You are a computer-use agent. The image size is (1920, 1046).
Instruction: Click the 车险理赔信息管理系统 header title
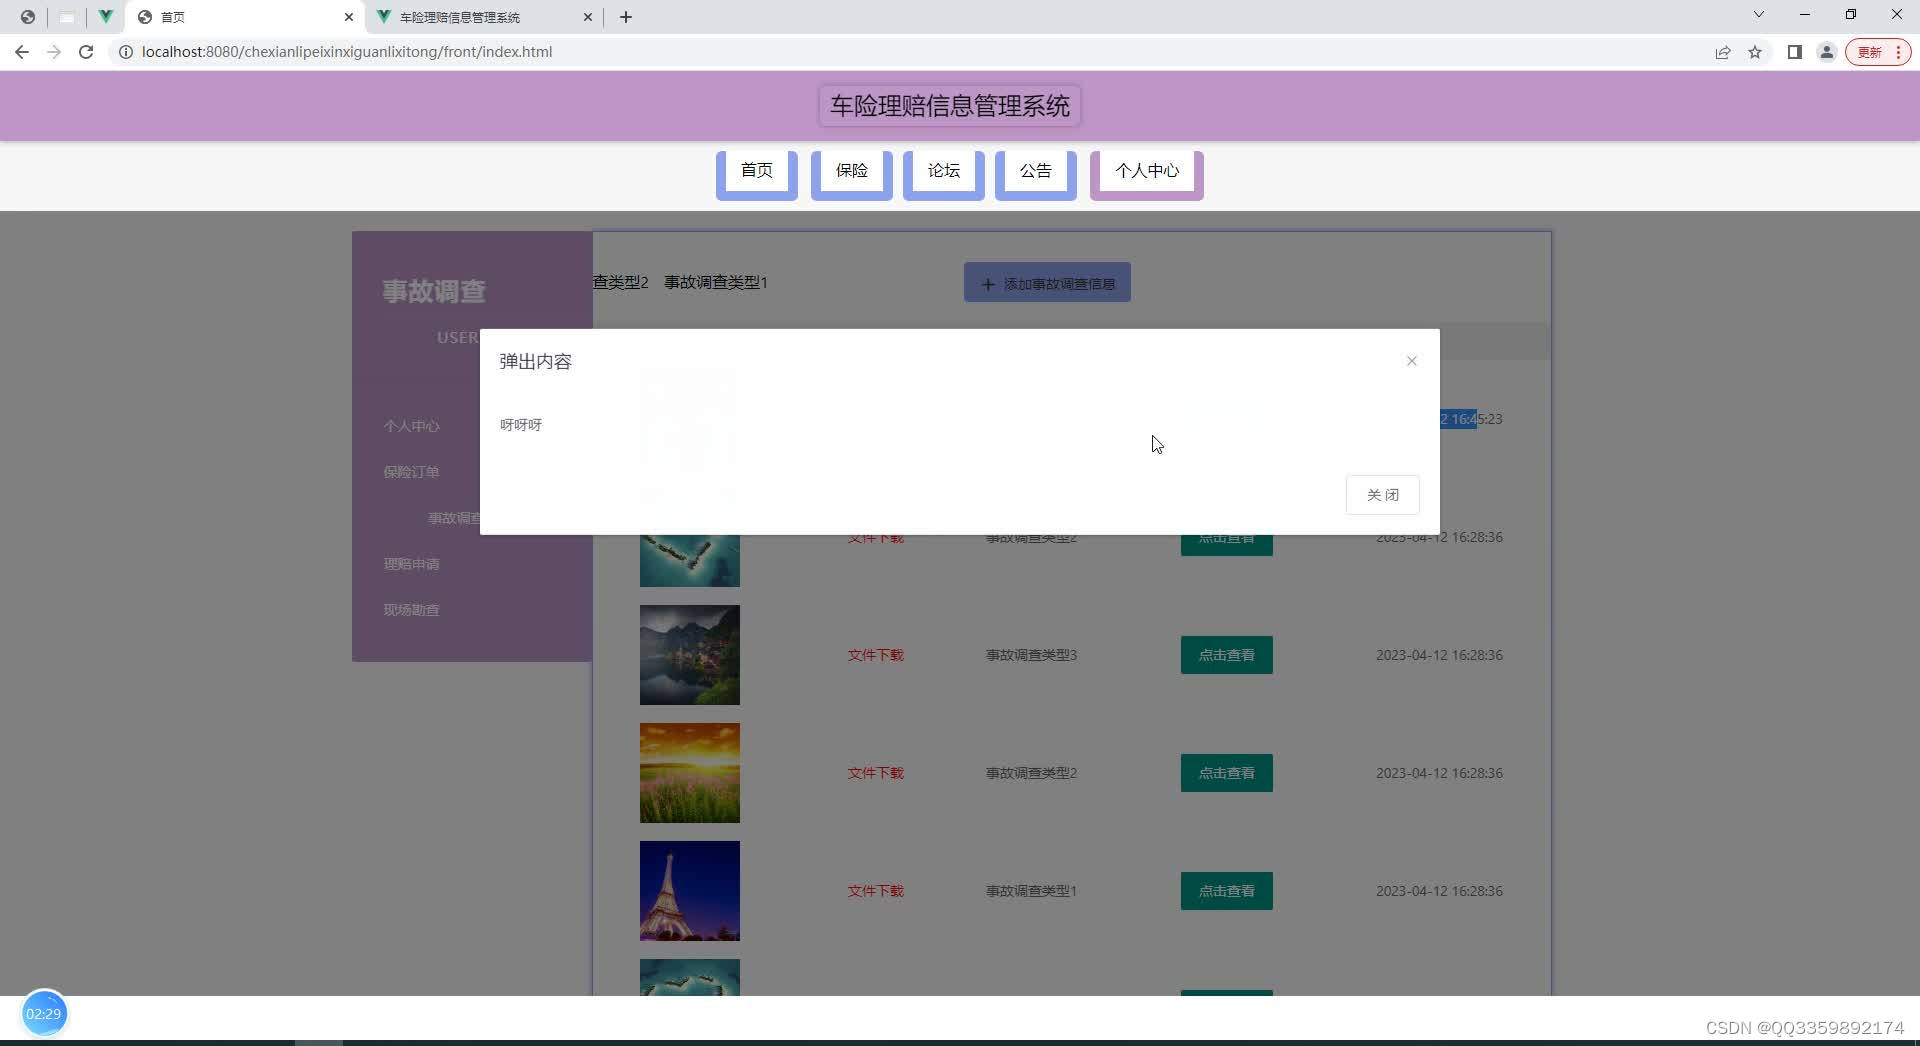coord(949,106)
